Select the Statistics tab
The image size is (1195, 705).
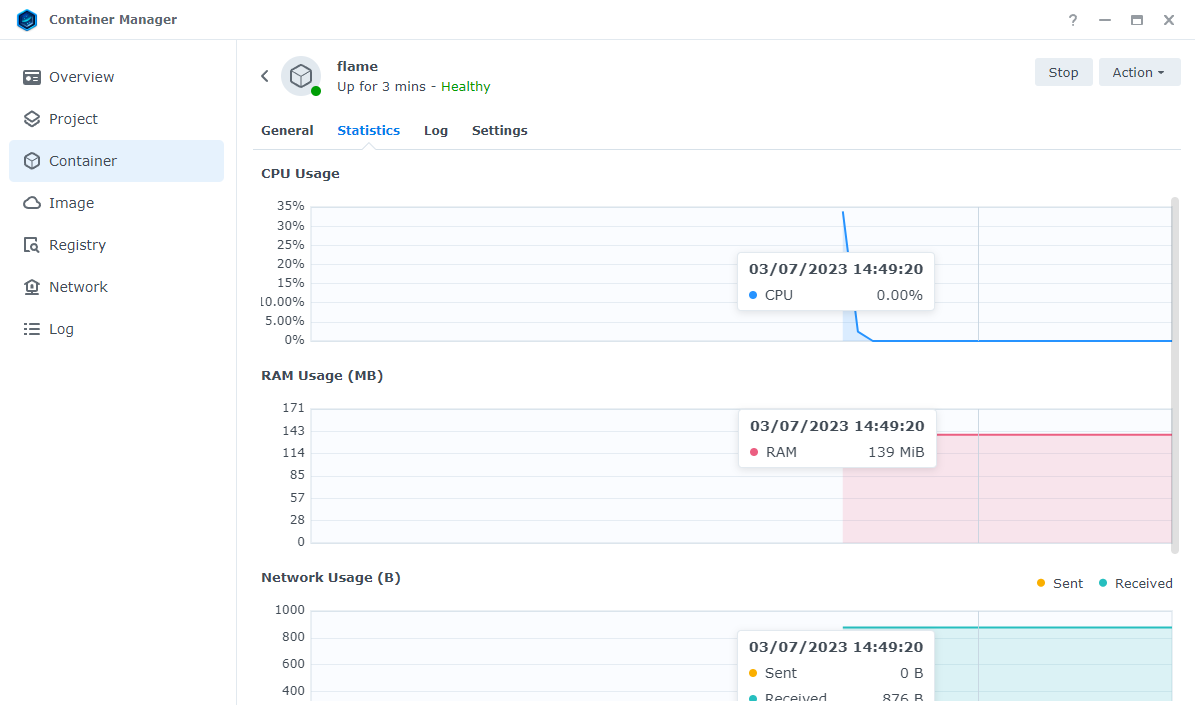368,130
